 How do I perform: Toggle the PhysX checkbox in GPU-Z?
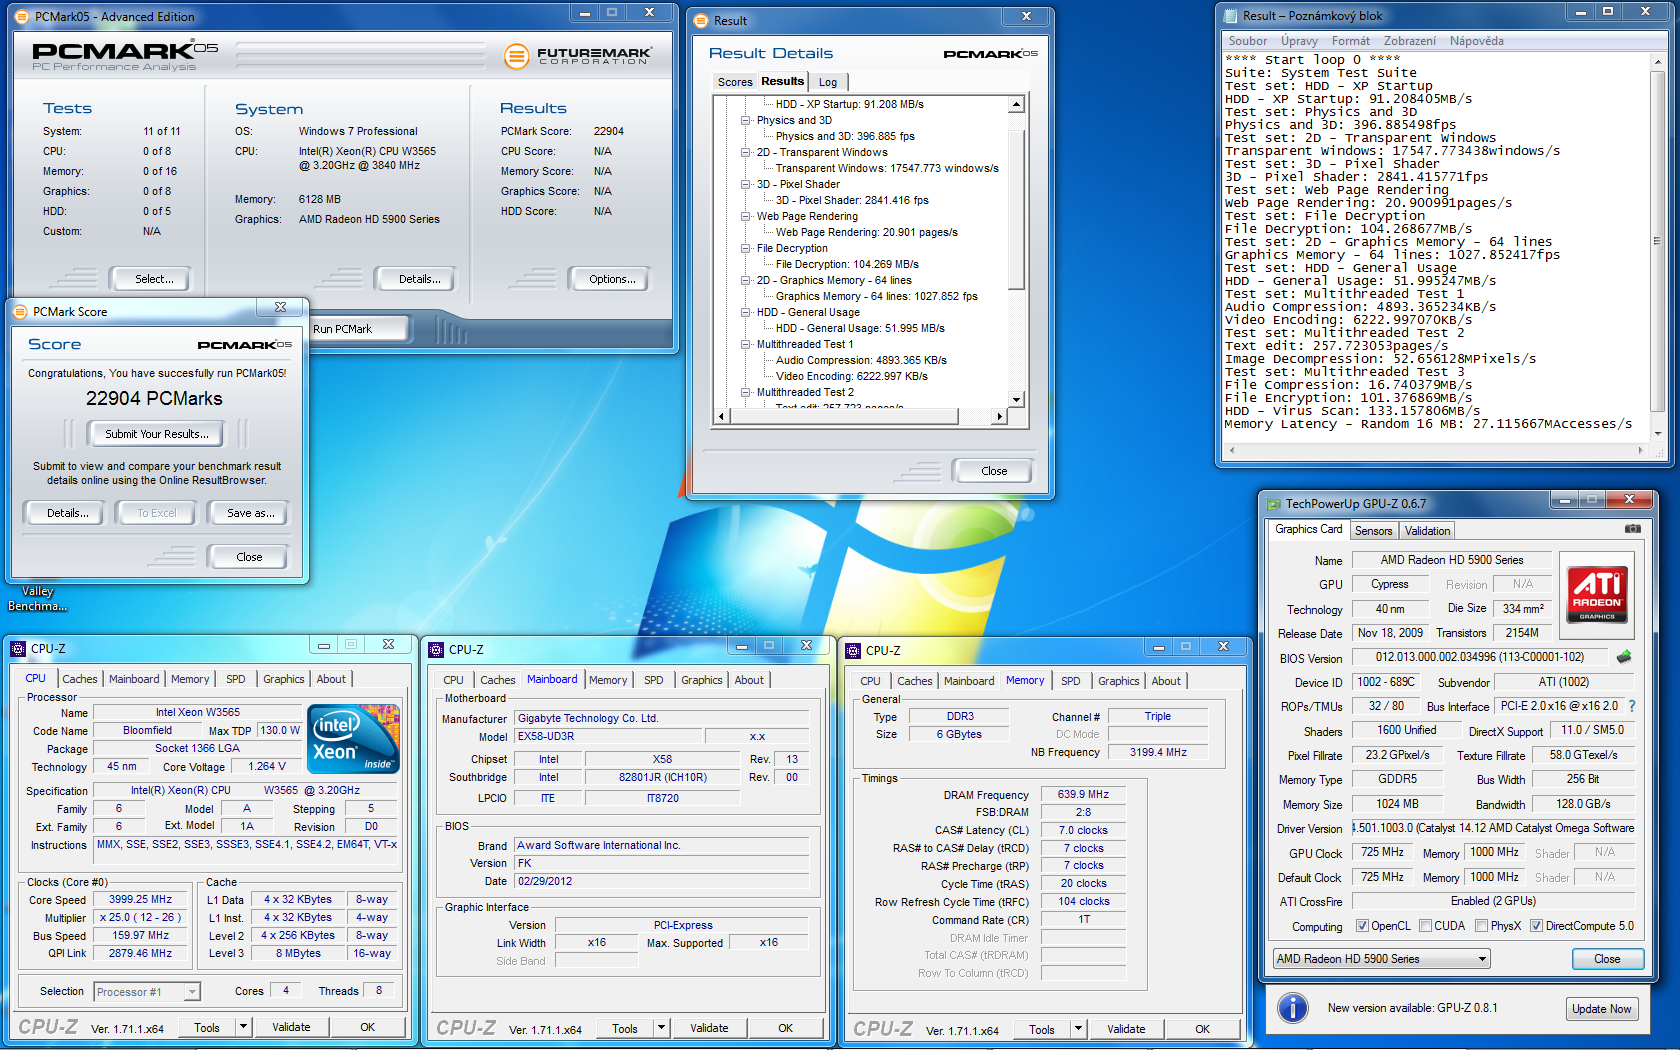(x=1481, y=926)
